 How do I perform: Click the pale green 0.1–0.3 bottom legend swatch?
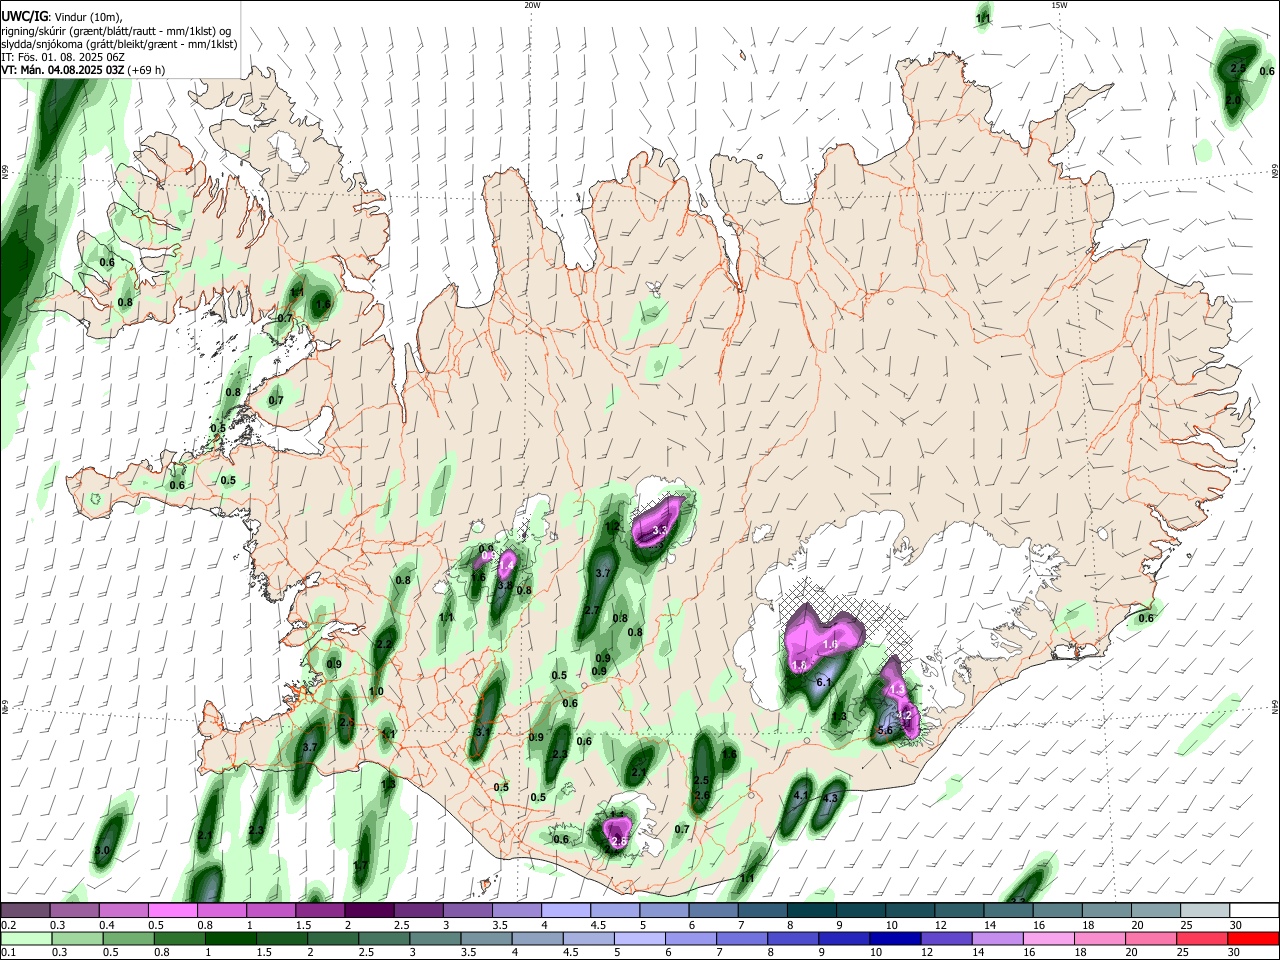(x=25, y=939)
